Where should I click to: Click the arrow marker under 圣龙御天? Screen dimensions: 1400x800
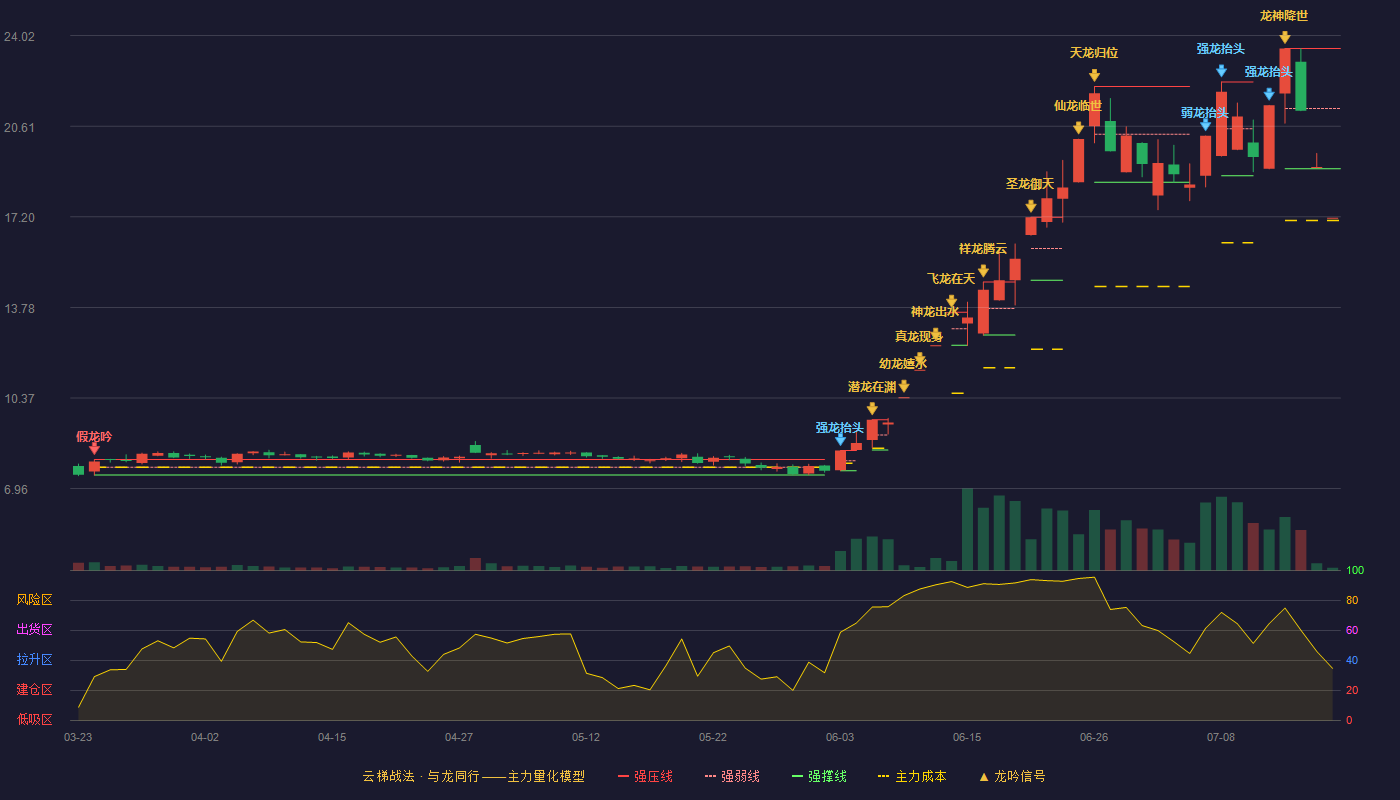click(x=1031, y=206)
